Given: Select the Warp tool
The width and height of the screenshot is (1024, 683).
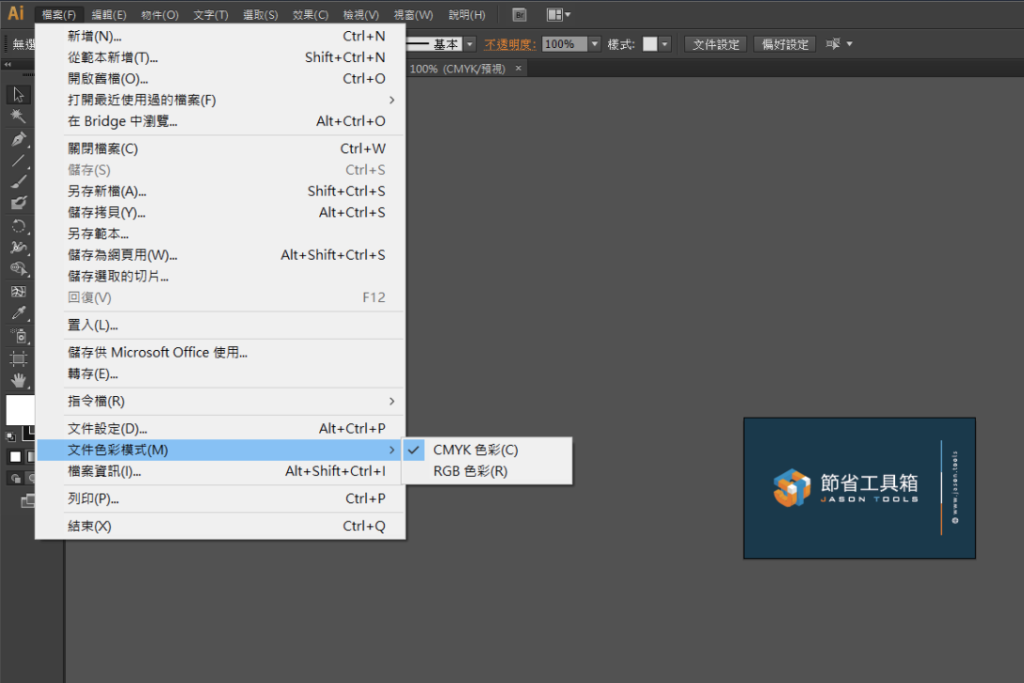Looking at the screenshot, I should [18, 247].
